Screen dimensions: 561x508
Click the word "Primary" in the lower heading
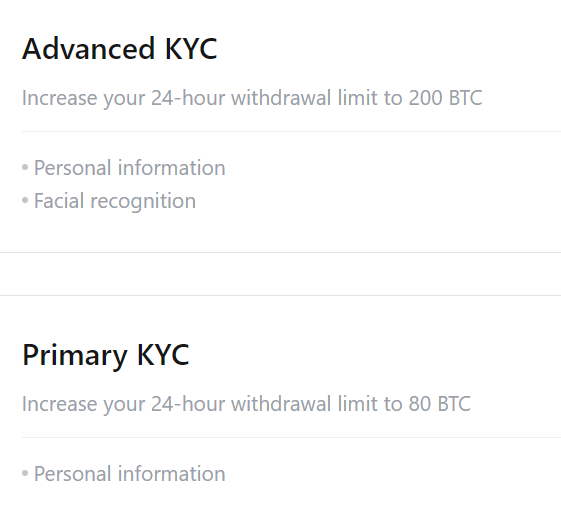[x=75, y=355]
